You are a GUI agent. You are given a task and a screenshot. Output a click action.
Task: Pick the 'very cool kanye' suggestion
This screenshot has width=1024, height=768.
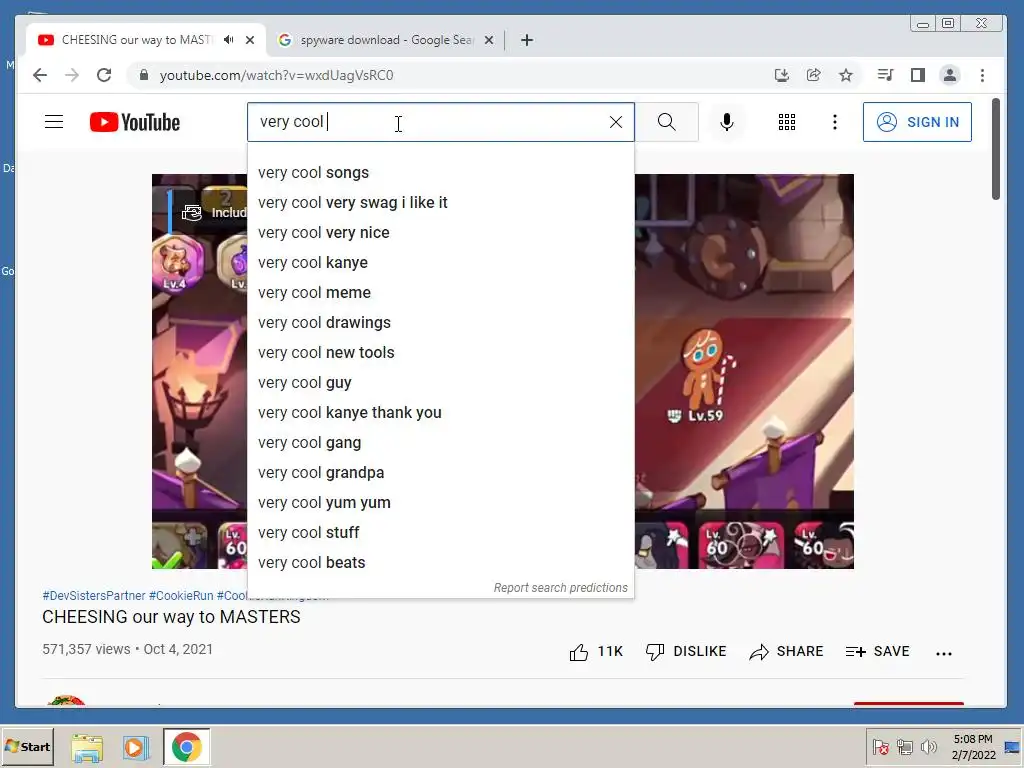(441, 263)
